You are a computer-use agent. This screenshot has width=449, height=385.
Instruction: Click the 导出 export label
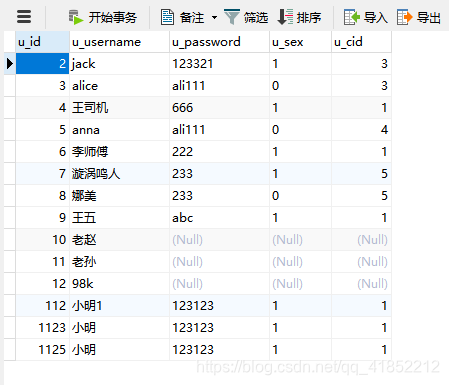click(429, 17)
